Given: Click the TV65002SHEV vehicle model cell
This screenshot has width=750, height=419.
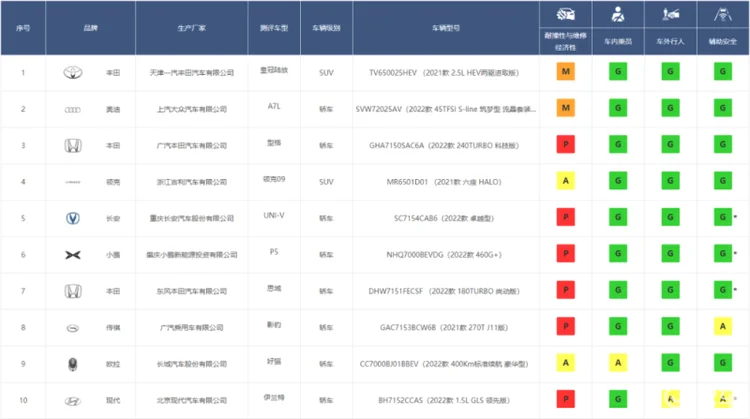Looking at the screenshot, I should (x=444, y=73).
